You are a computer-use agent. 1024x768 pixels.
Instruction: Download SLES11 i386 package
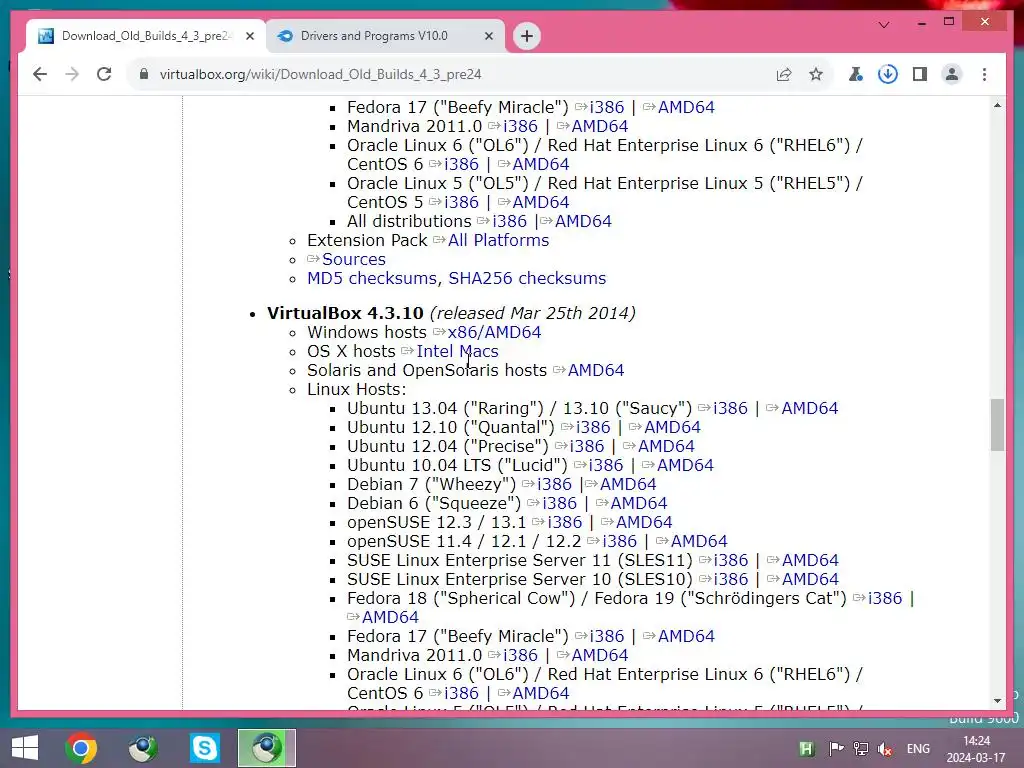click(731, 560)
